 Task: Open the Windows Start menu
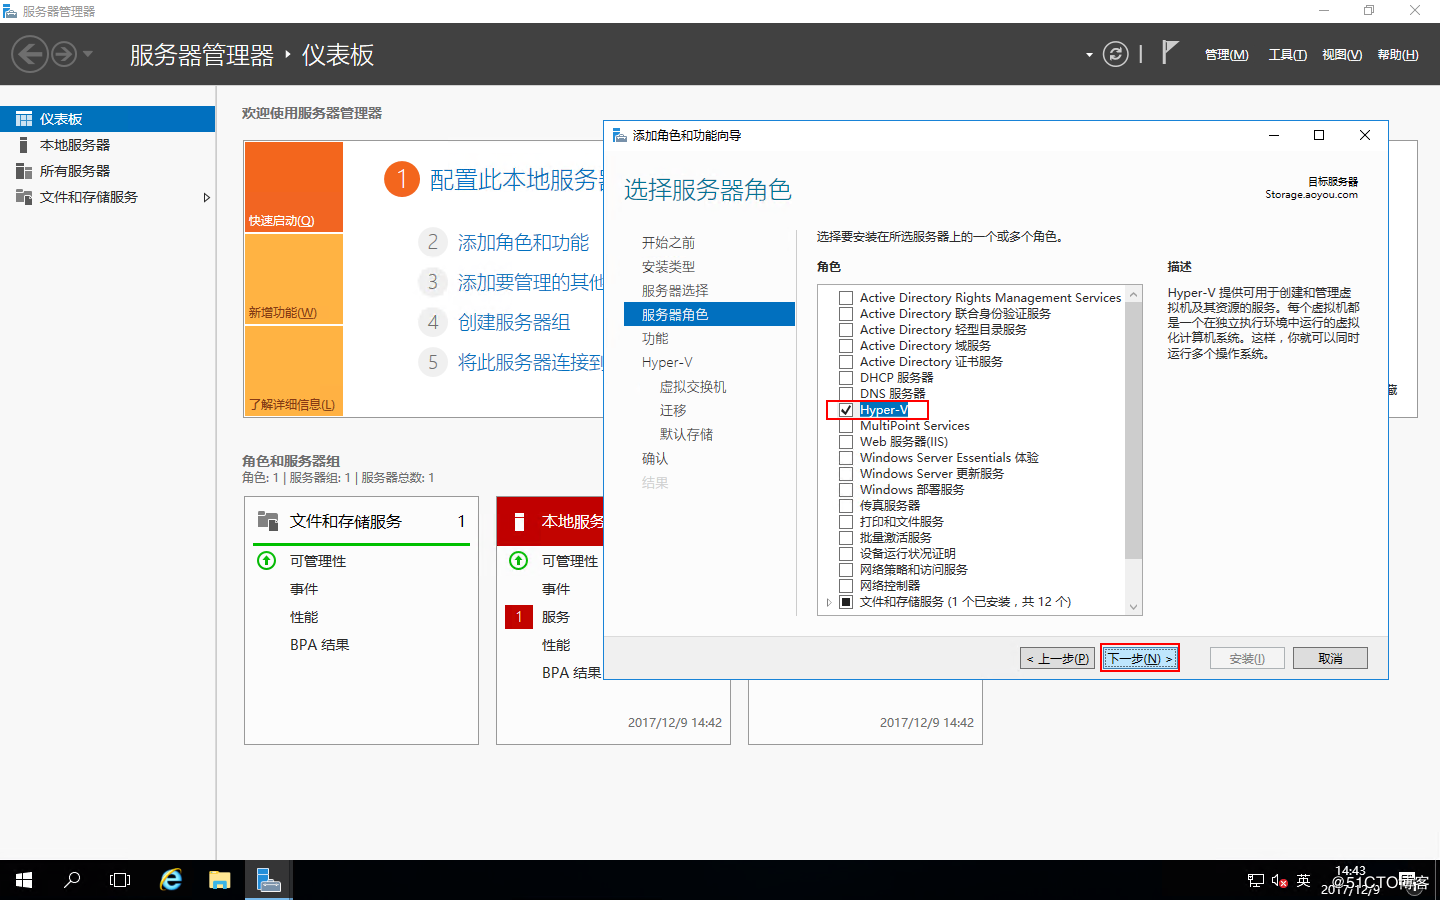(x=24, y=880)
